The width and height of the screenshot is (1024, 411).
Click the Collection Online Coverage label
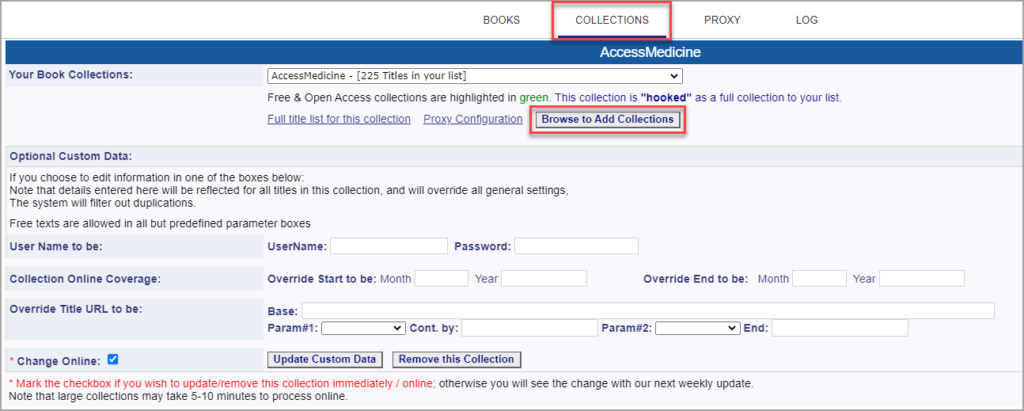pyautogui.click(x=85, y=278)
